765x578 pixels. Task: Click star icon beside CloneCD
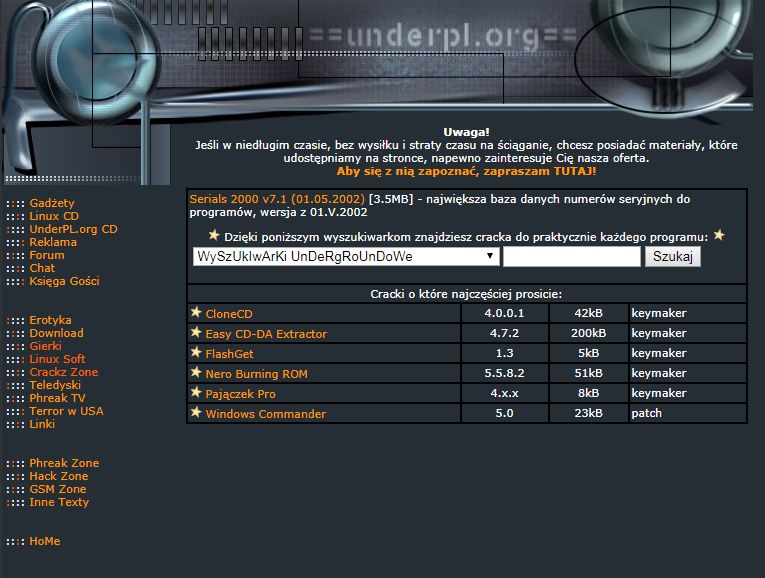point(196,312)
